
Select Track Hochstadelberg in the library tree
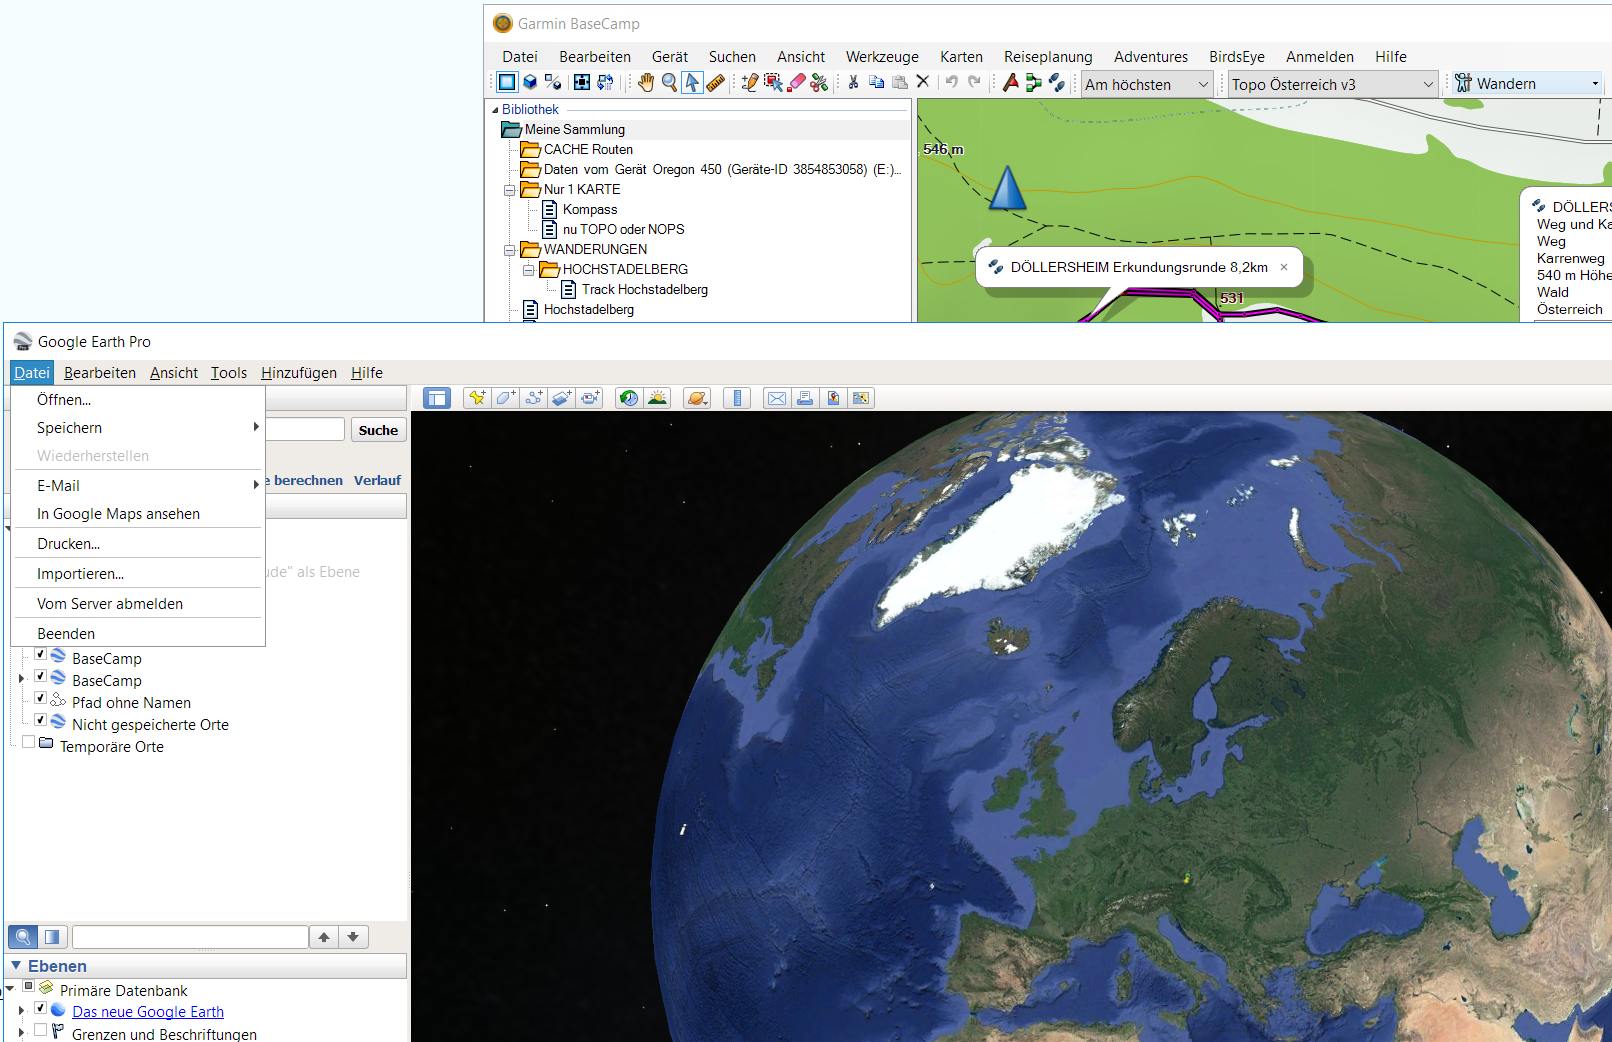tap(644, 289)
